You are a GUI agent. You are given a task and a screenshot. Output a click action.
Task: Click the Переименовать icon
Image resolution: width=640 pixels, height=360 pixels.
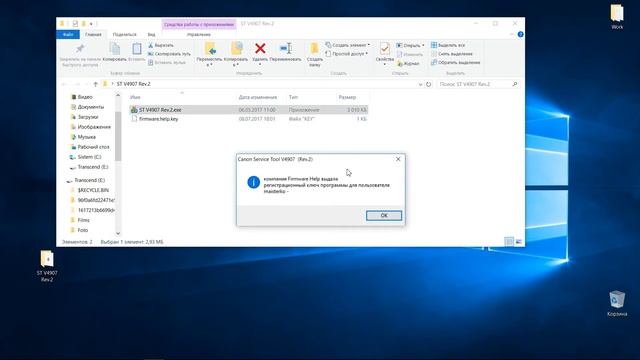tap(286, 49)
